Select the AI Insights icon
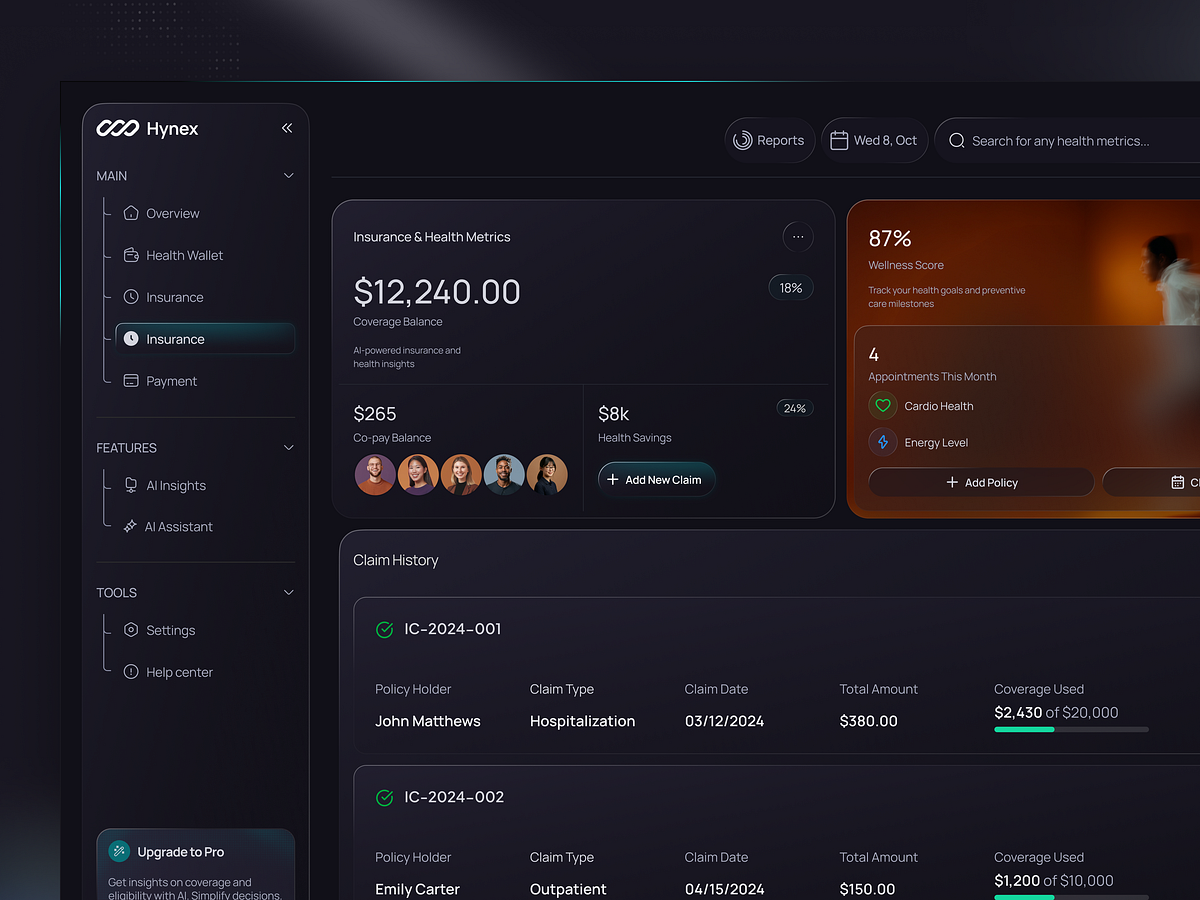 [131, 485]
